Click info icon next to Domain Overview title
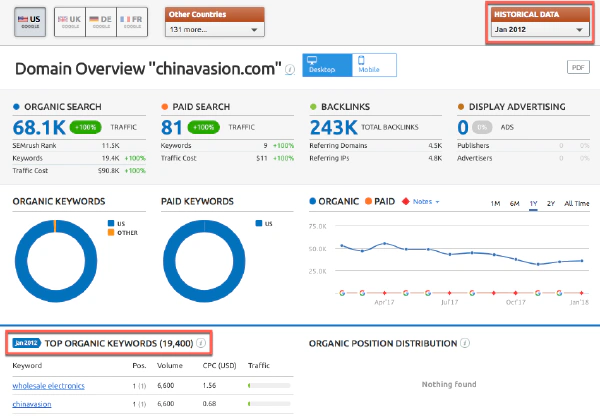600x418 pixels. [x=290, y=70]
